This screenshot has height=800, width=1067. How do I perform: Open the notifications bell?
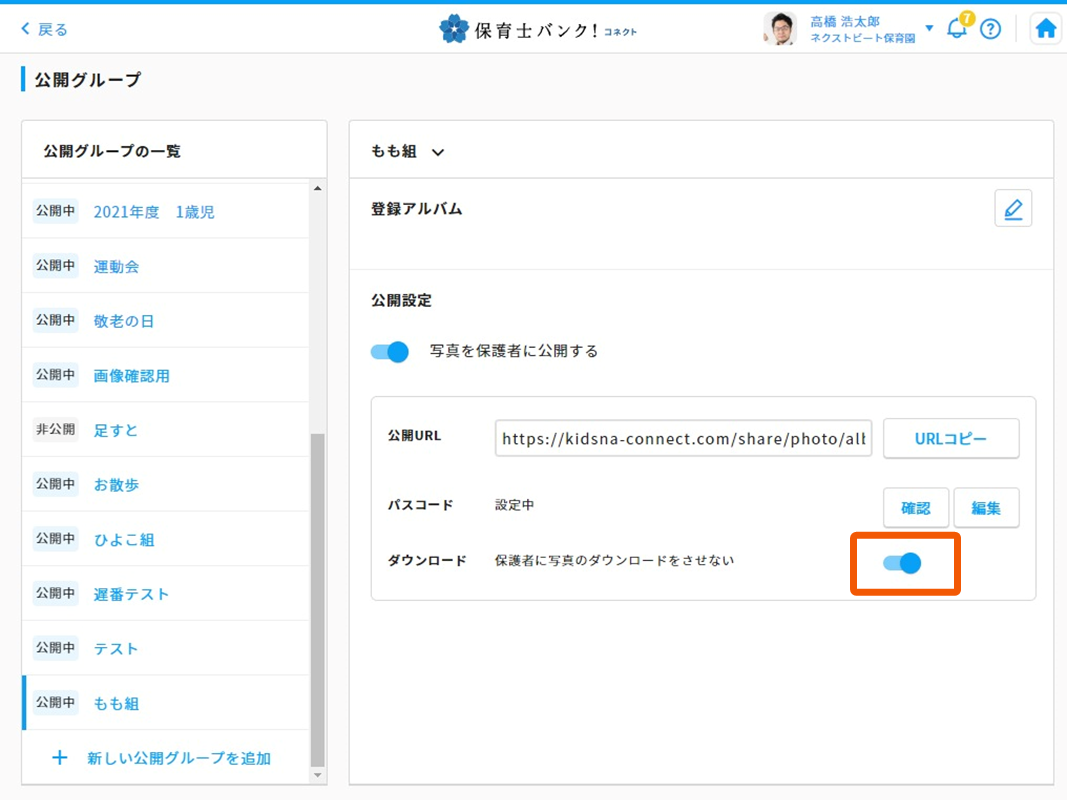[957, 29]
